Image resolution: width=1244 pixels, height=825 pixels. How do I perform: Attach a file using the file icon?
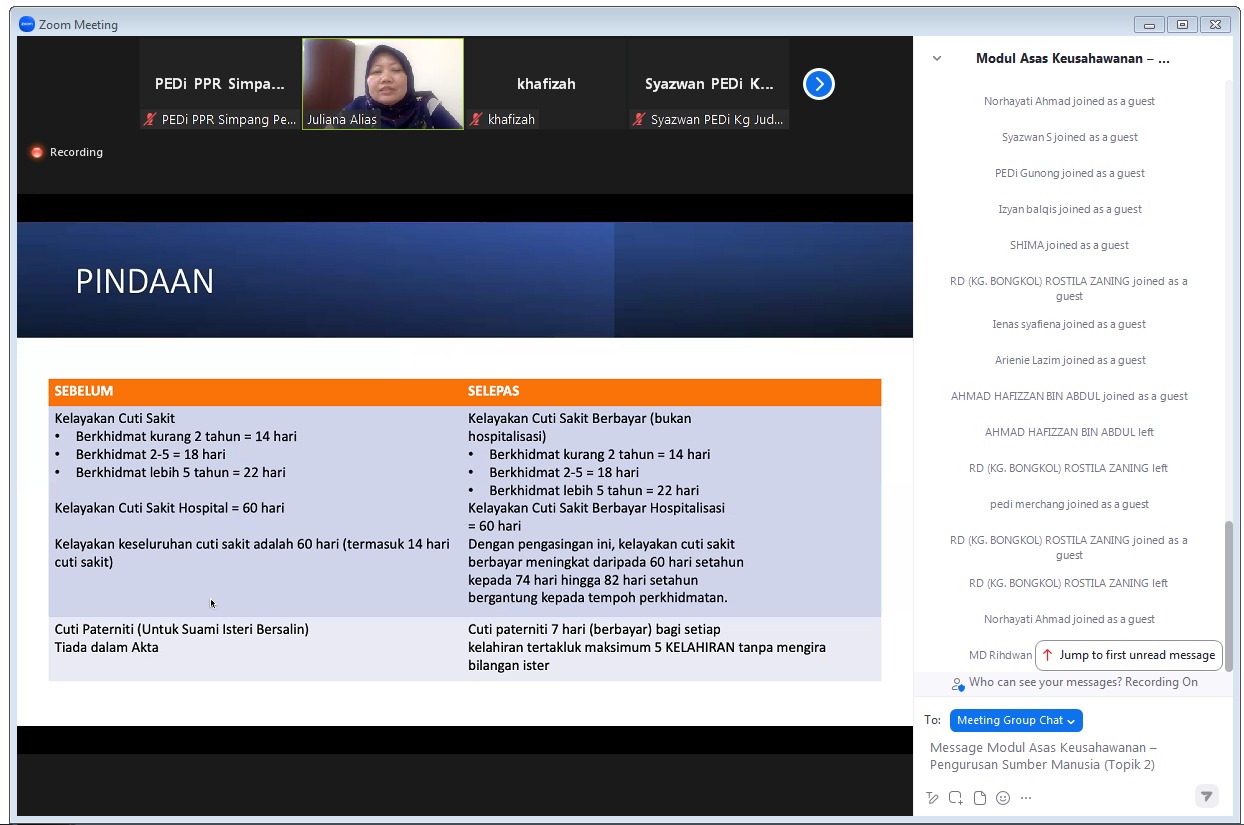pos(980,798)
